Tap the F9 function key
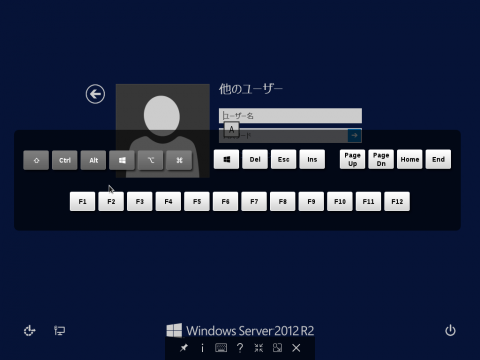Viewport: 480px width, 360px height. click(x=311, y=201)
